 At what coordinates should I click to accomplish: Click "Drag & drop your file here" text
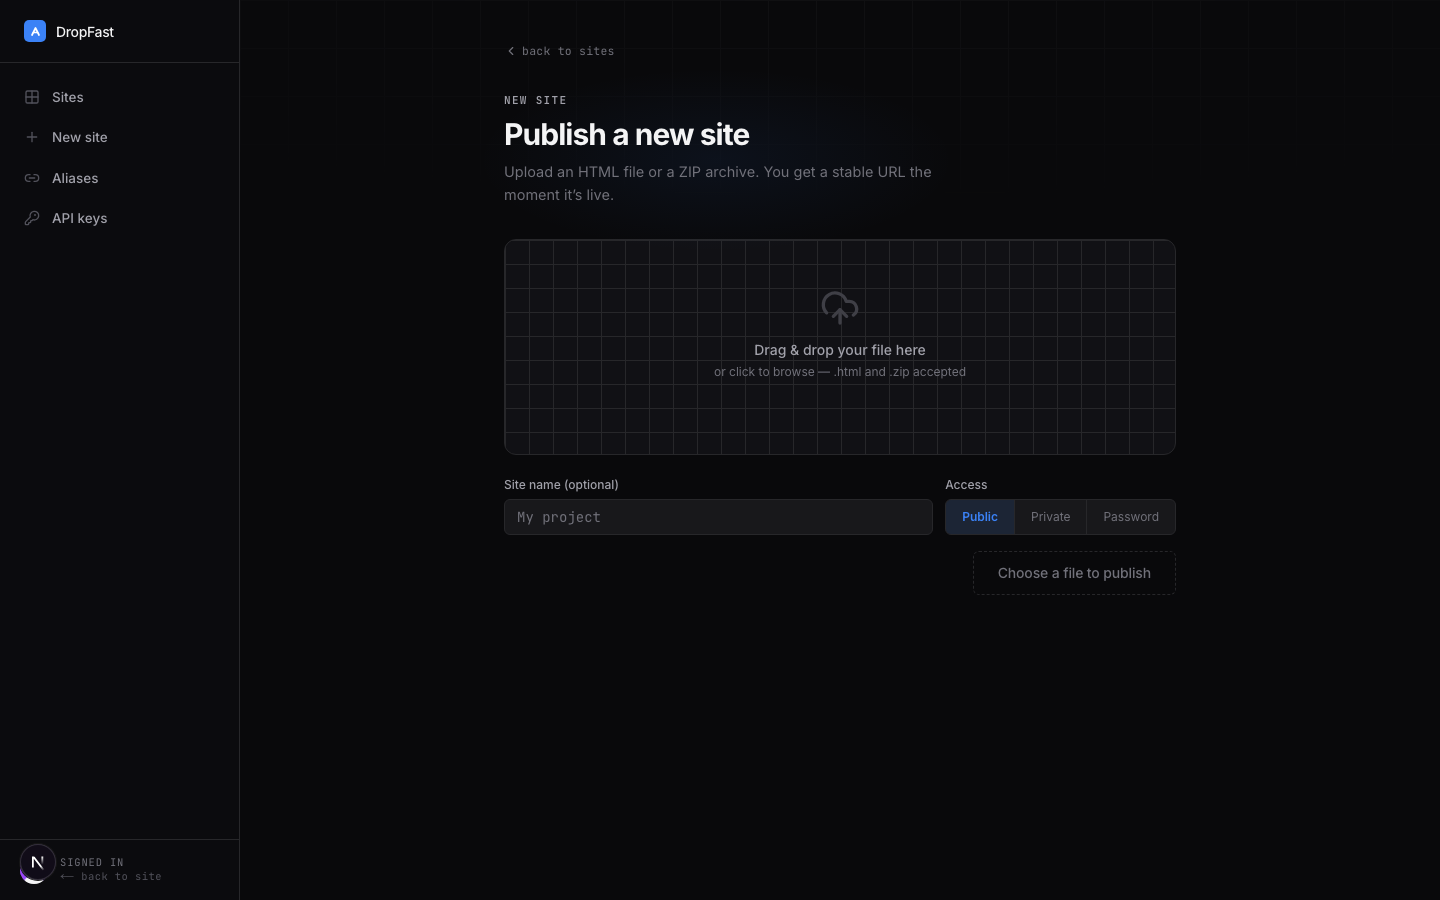840,350
